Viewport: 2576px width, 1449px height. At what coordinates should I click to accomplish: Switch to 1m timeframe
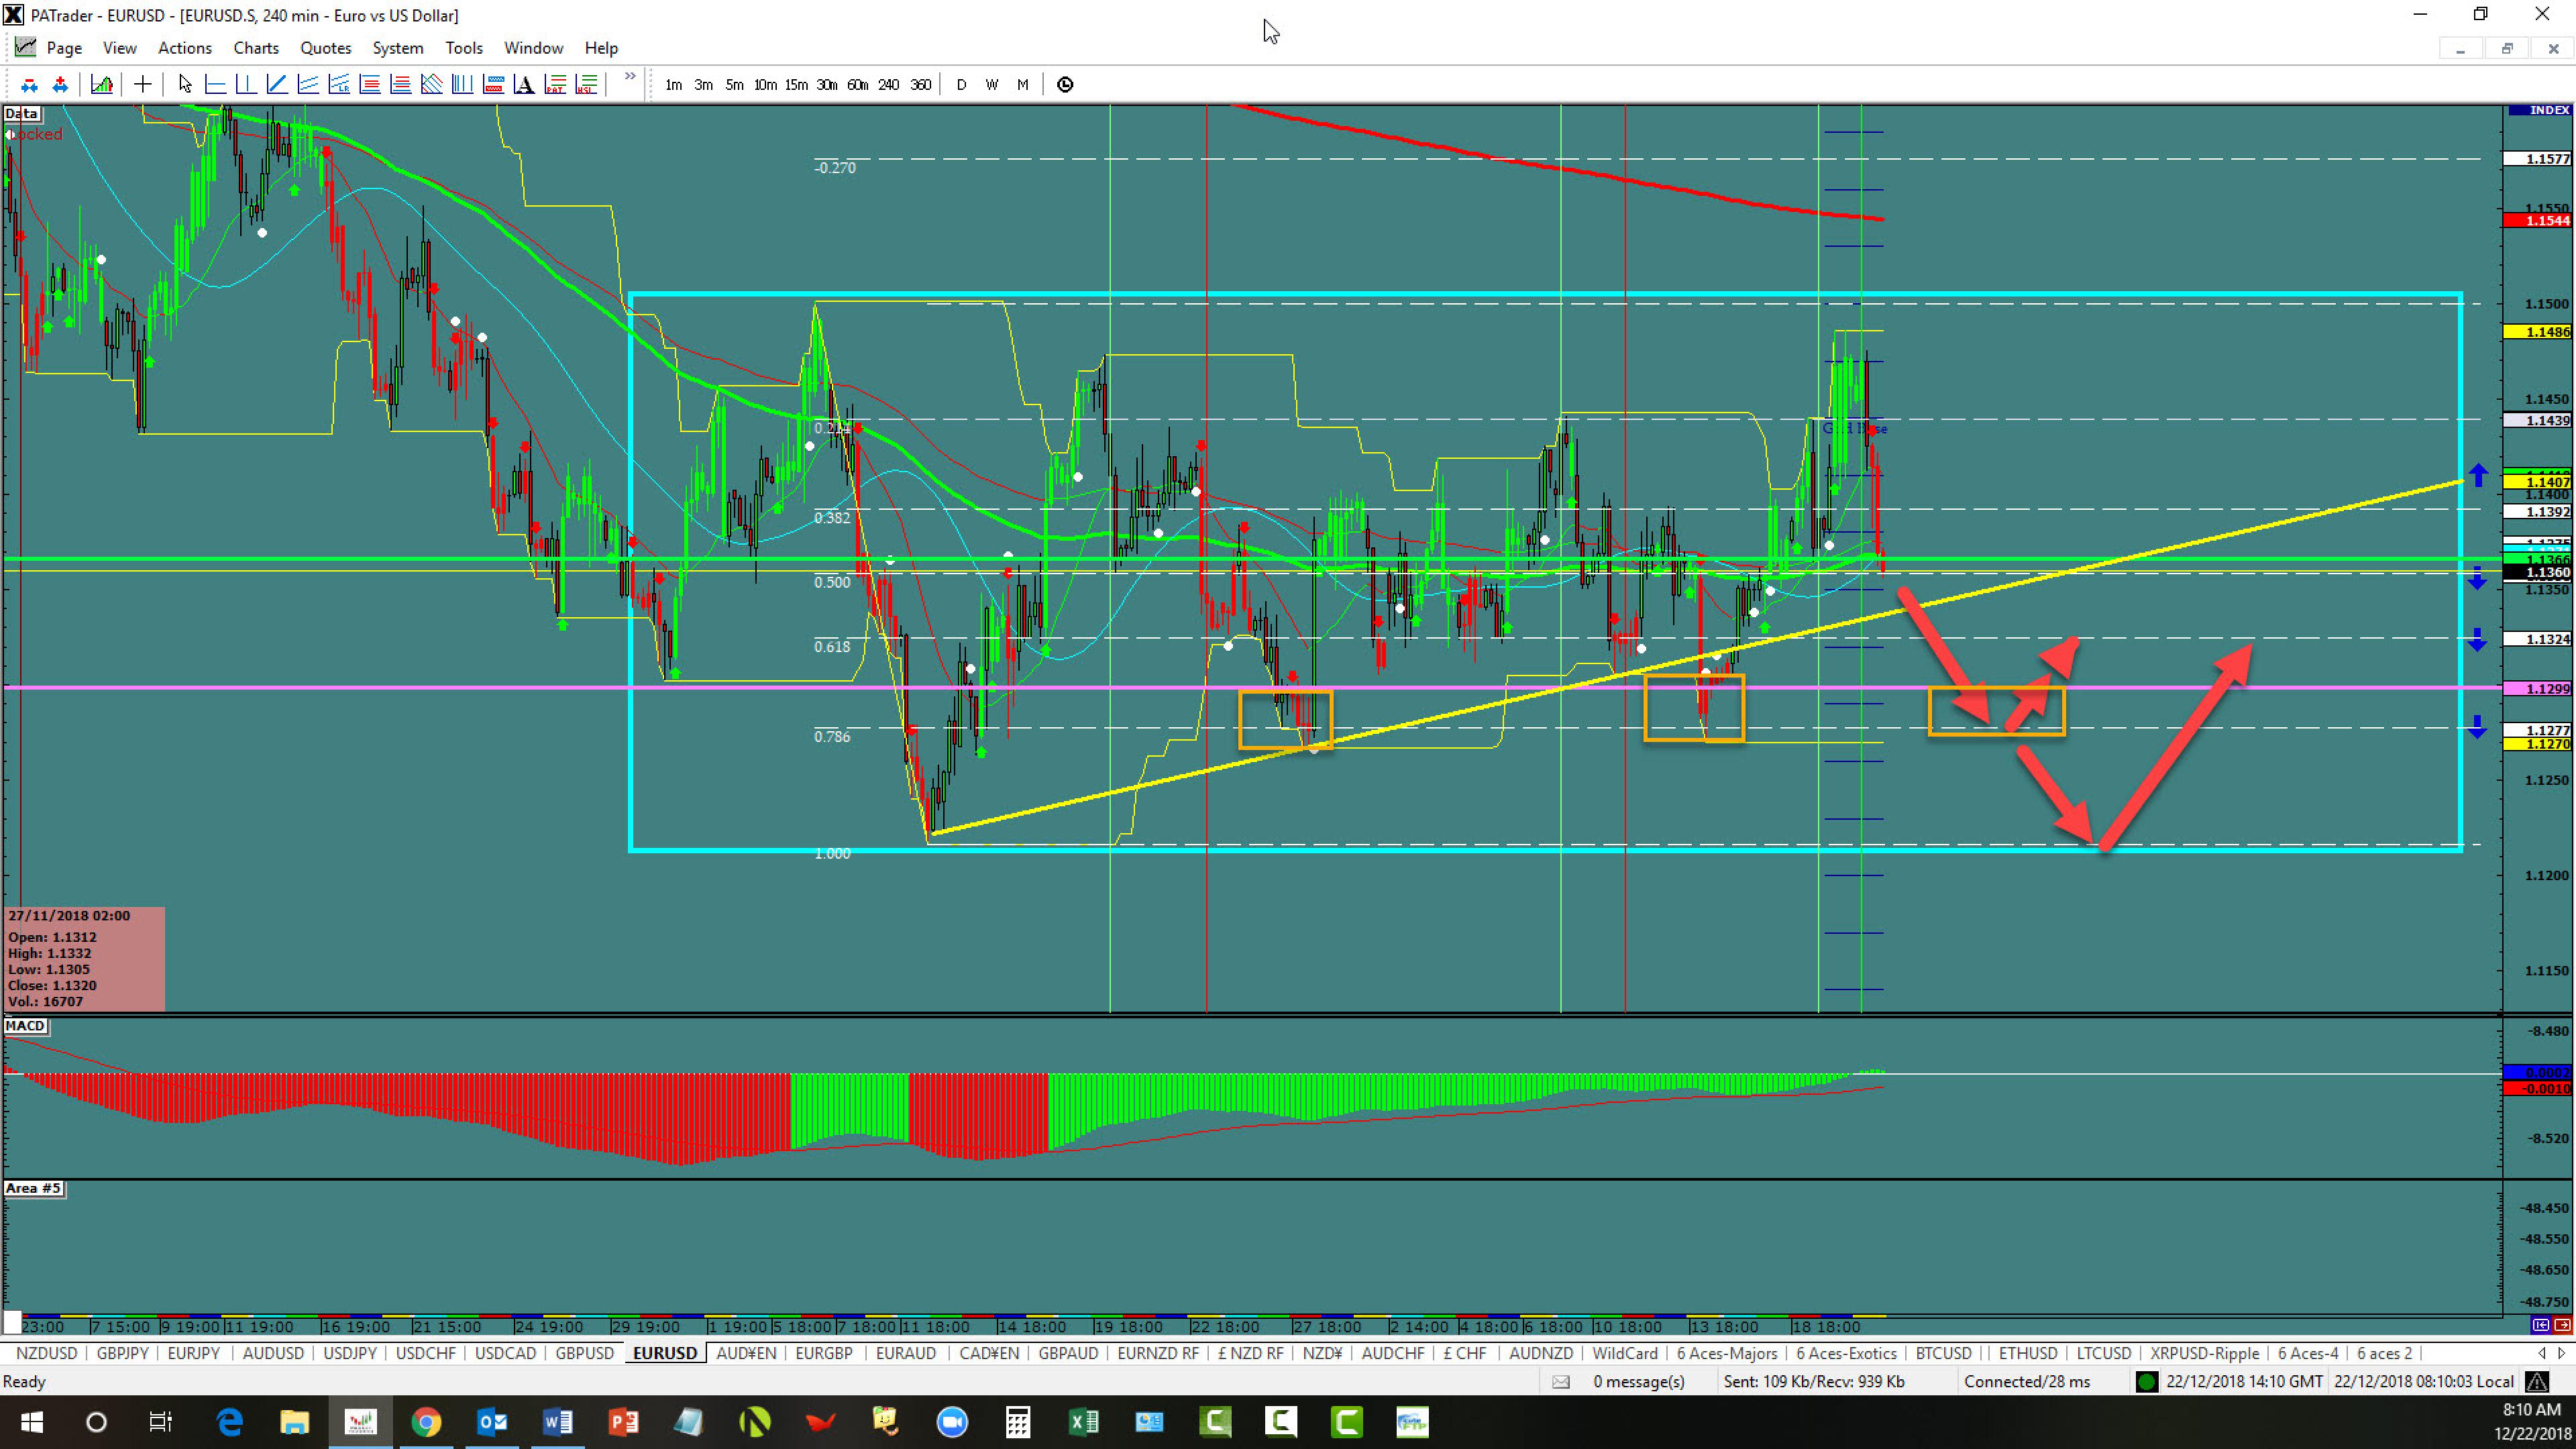(674, 85)
